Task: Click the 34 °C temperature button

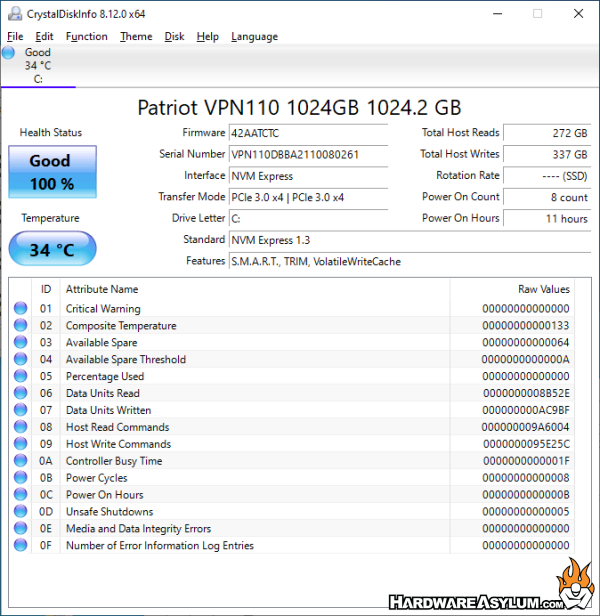Action: 52,249
